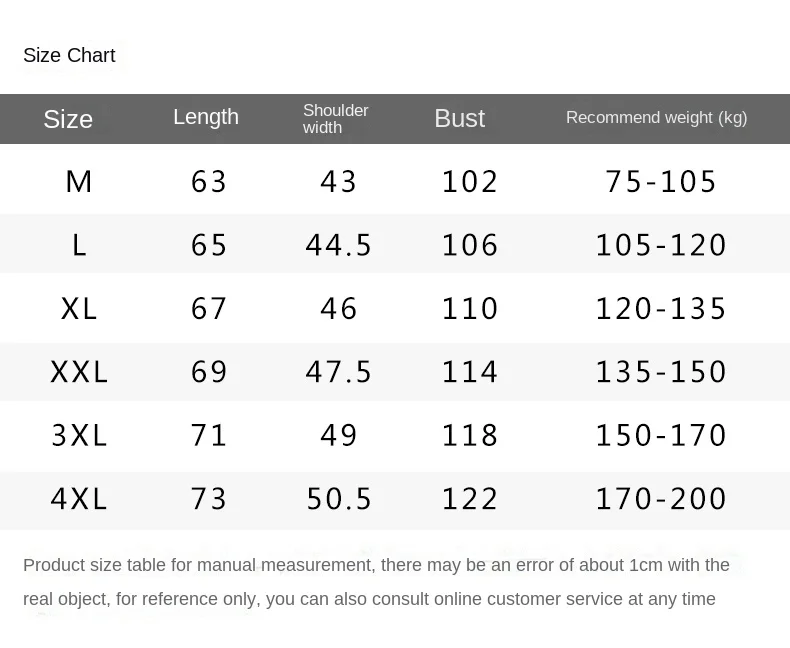Click the Length column header
This screenshot has height=648, width=790.
point(206,117)
